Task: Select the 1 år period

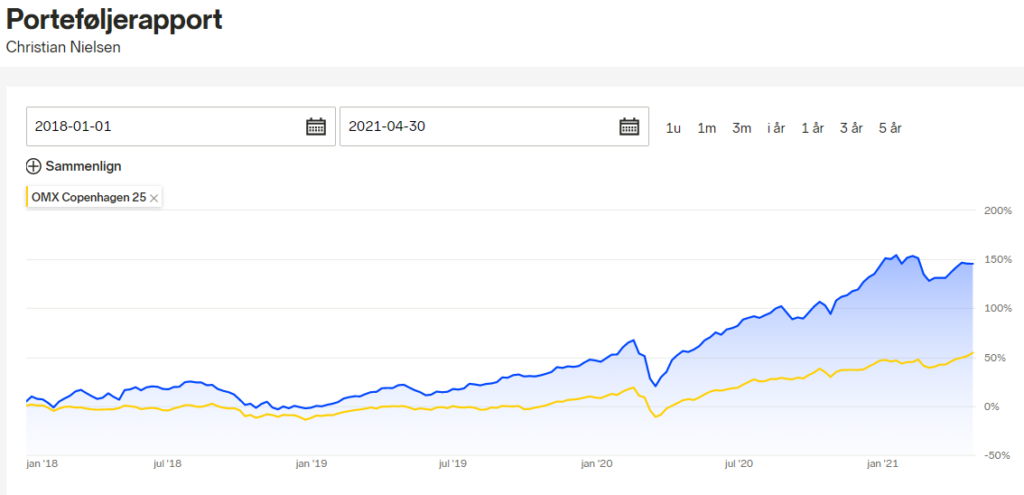Action: click(x=812, y=128)
